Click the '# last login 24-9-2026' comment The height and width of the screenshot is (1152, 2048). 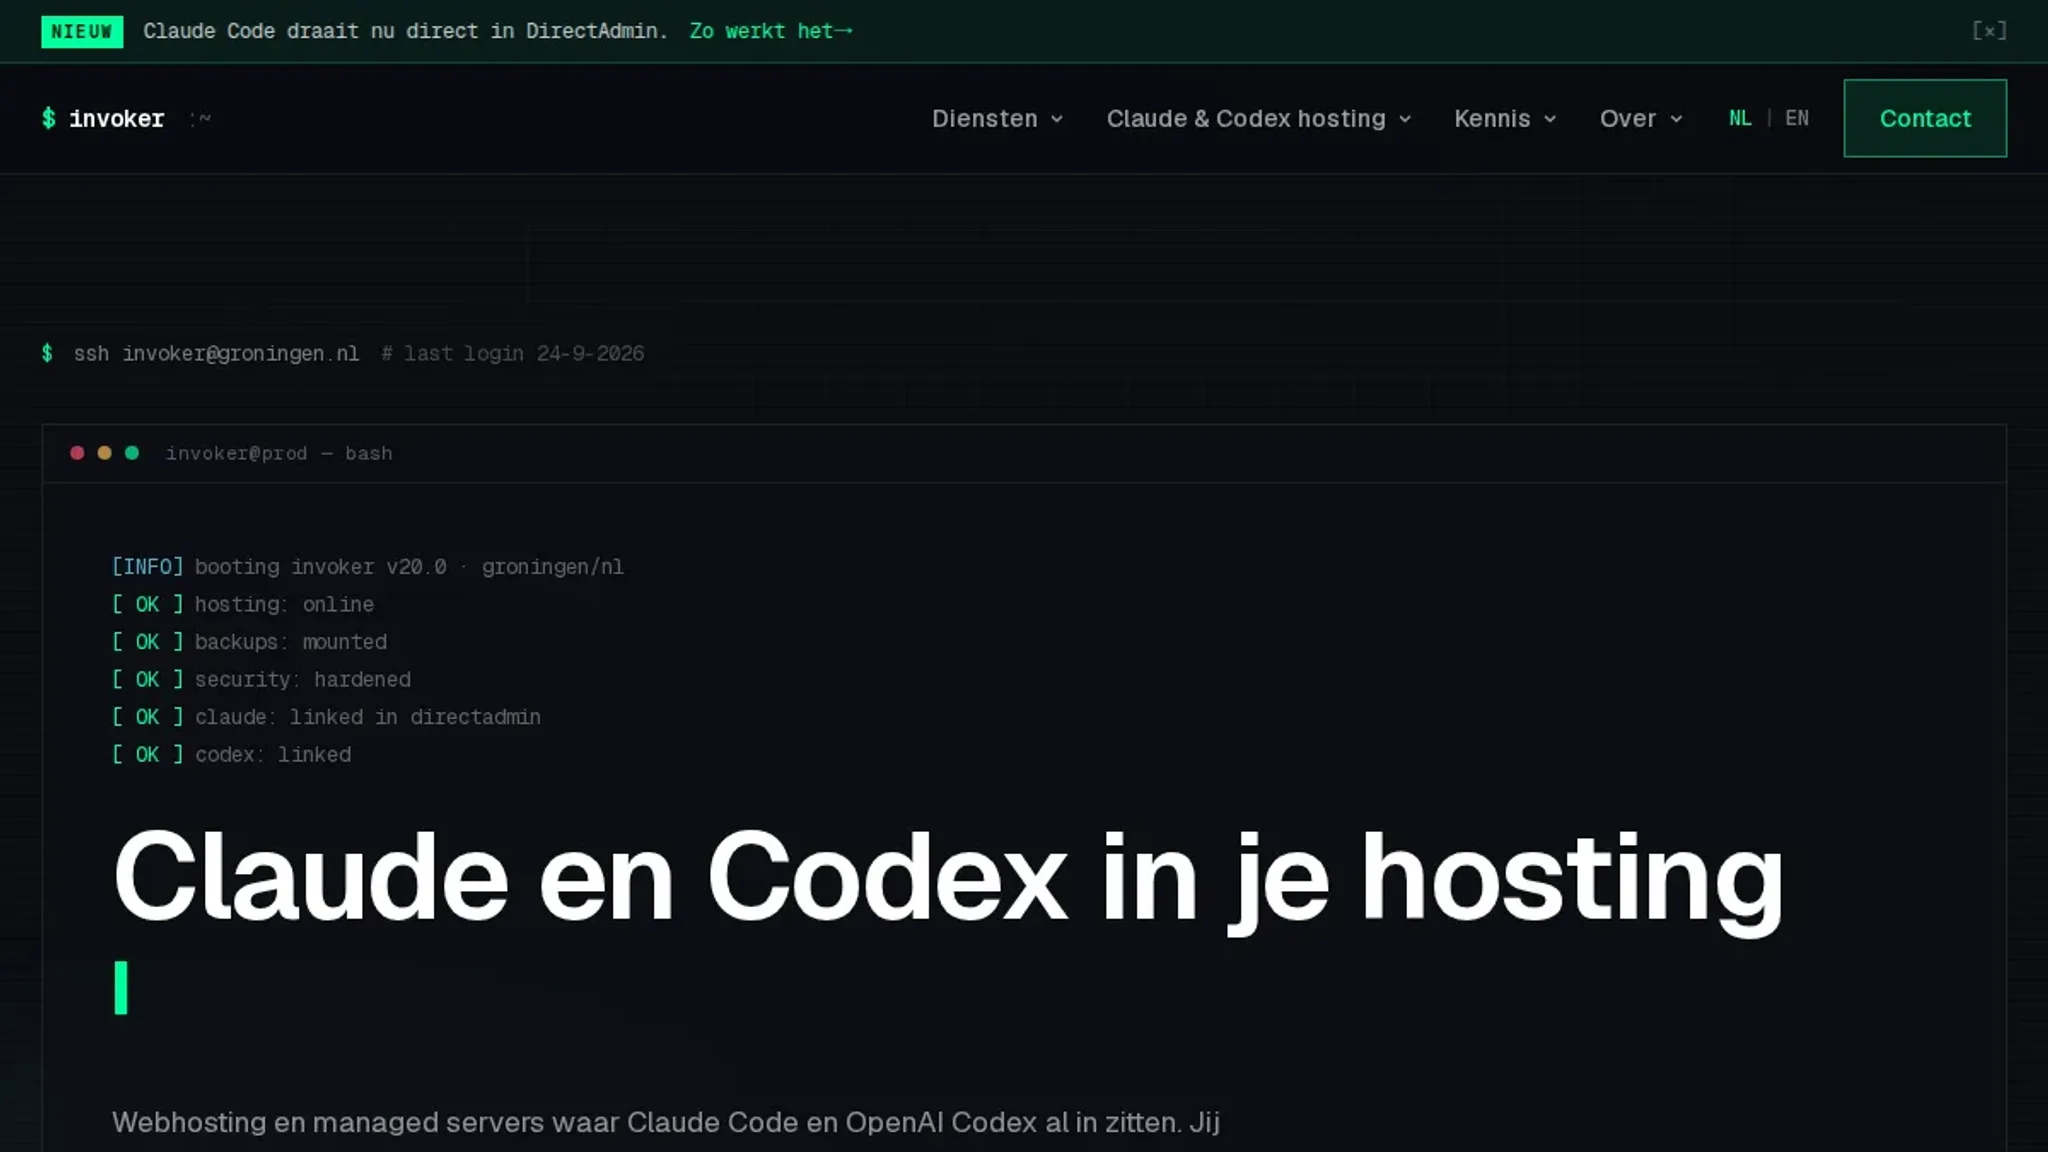pyautogui.click(x=512, y=353)
